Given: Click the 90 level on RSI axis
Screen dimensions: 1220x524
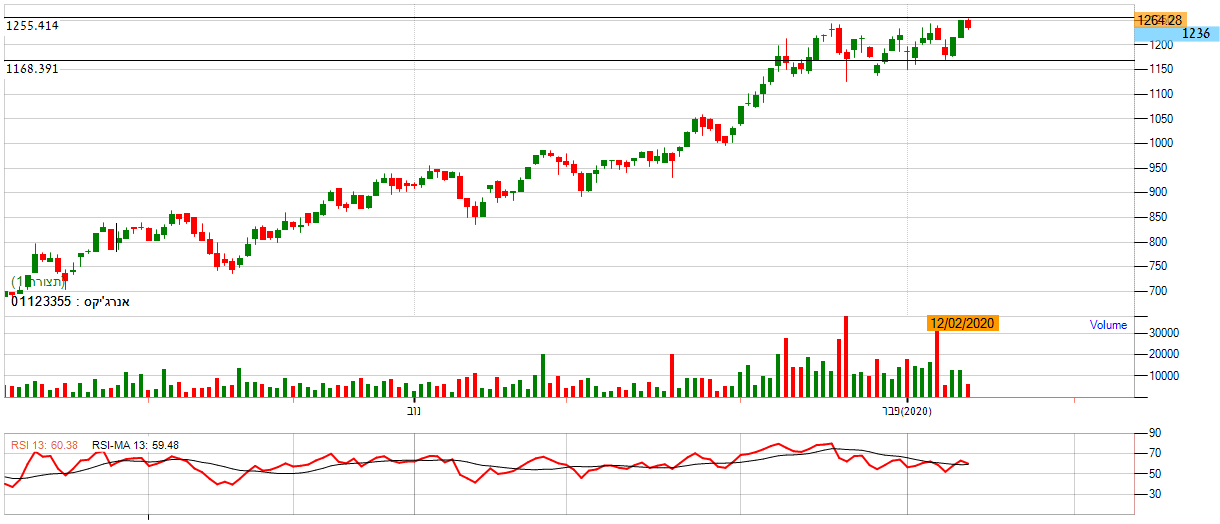Looking at the screenshot, I should coord(1154,434).
